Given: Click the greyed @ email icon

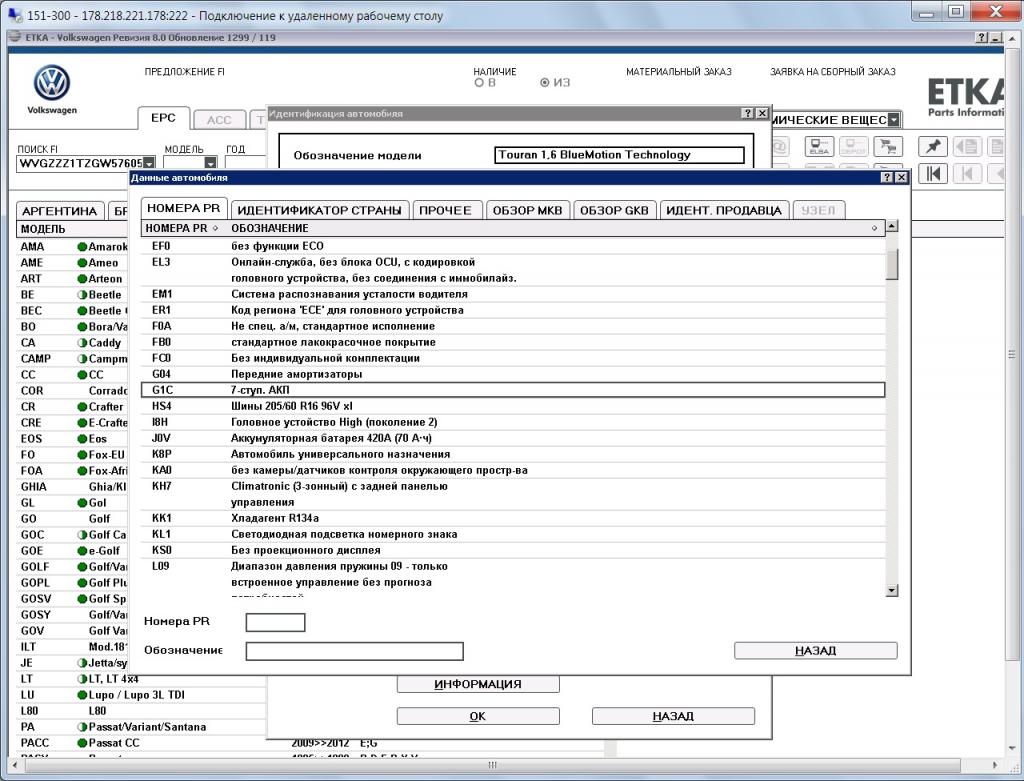Looking at the screenshot, I should (x=780, y=147).
